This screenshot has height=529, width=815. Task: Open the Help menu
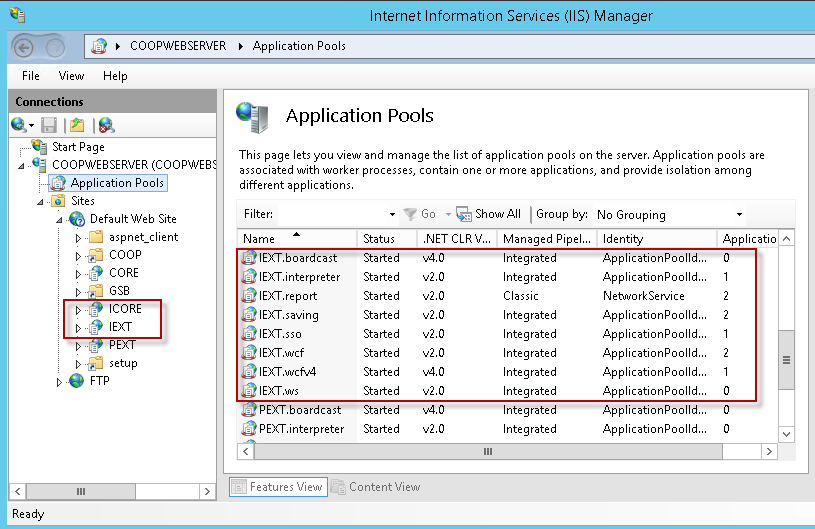tap(115, 76)
